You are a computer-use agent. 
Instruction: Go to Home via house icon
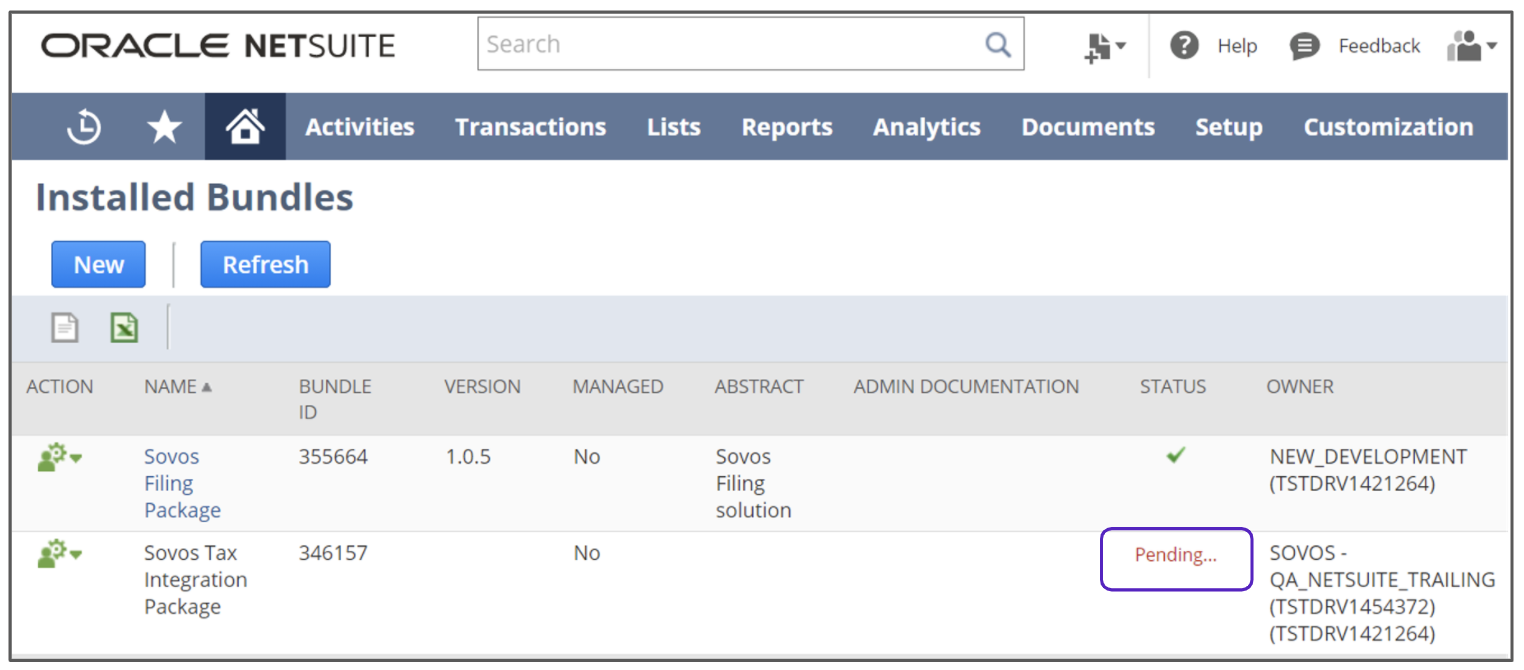245,127
